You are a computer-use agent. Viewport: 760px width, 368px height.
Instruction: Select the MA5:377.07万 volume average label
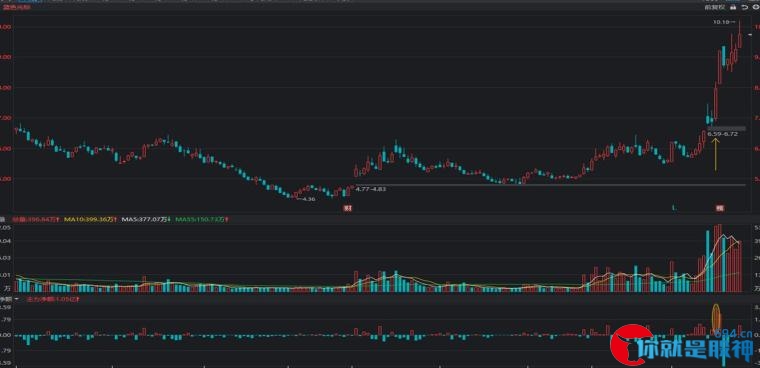pos(146,220)
